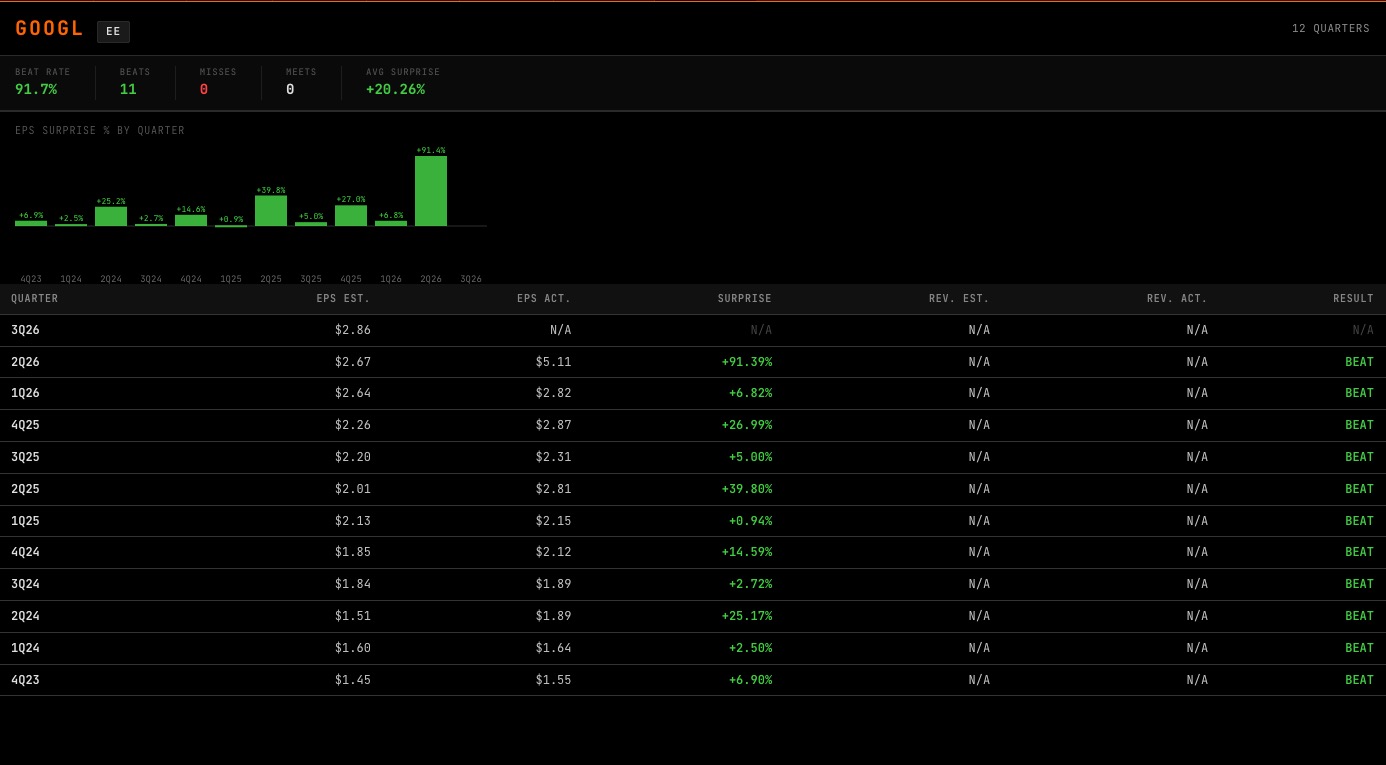Select the 1Q24 quarter row label
This screenshot has width=1386, height=765.
pos(26,648)
